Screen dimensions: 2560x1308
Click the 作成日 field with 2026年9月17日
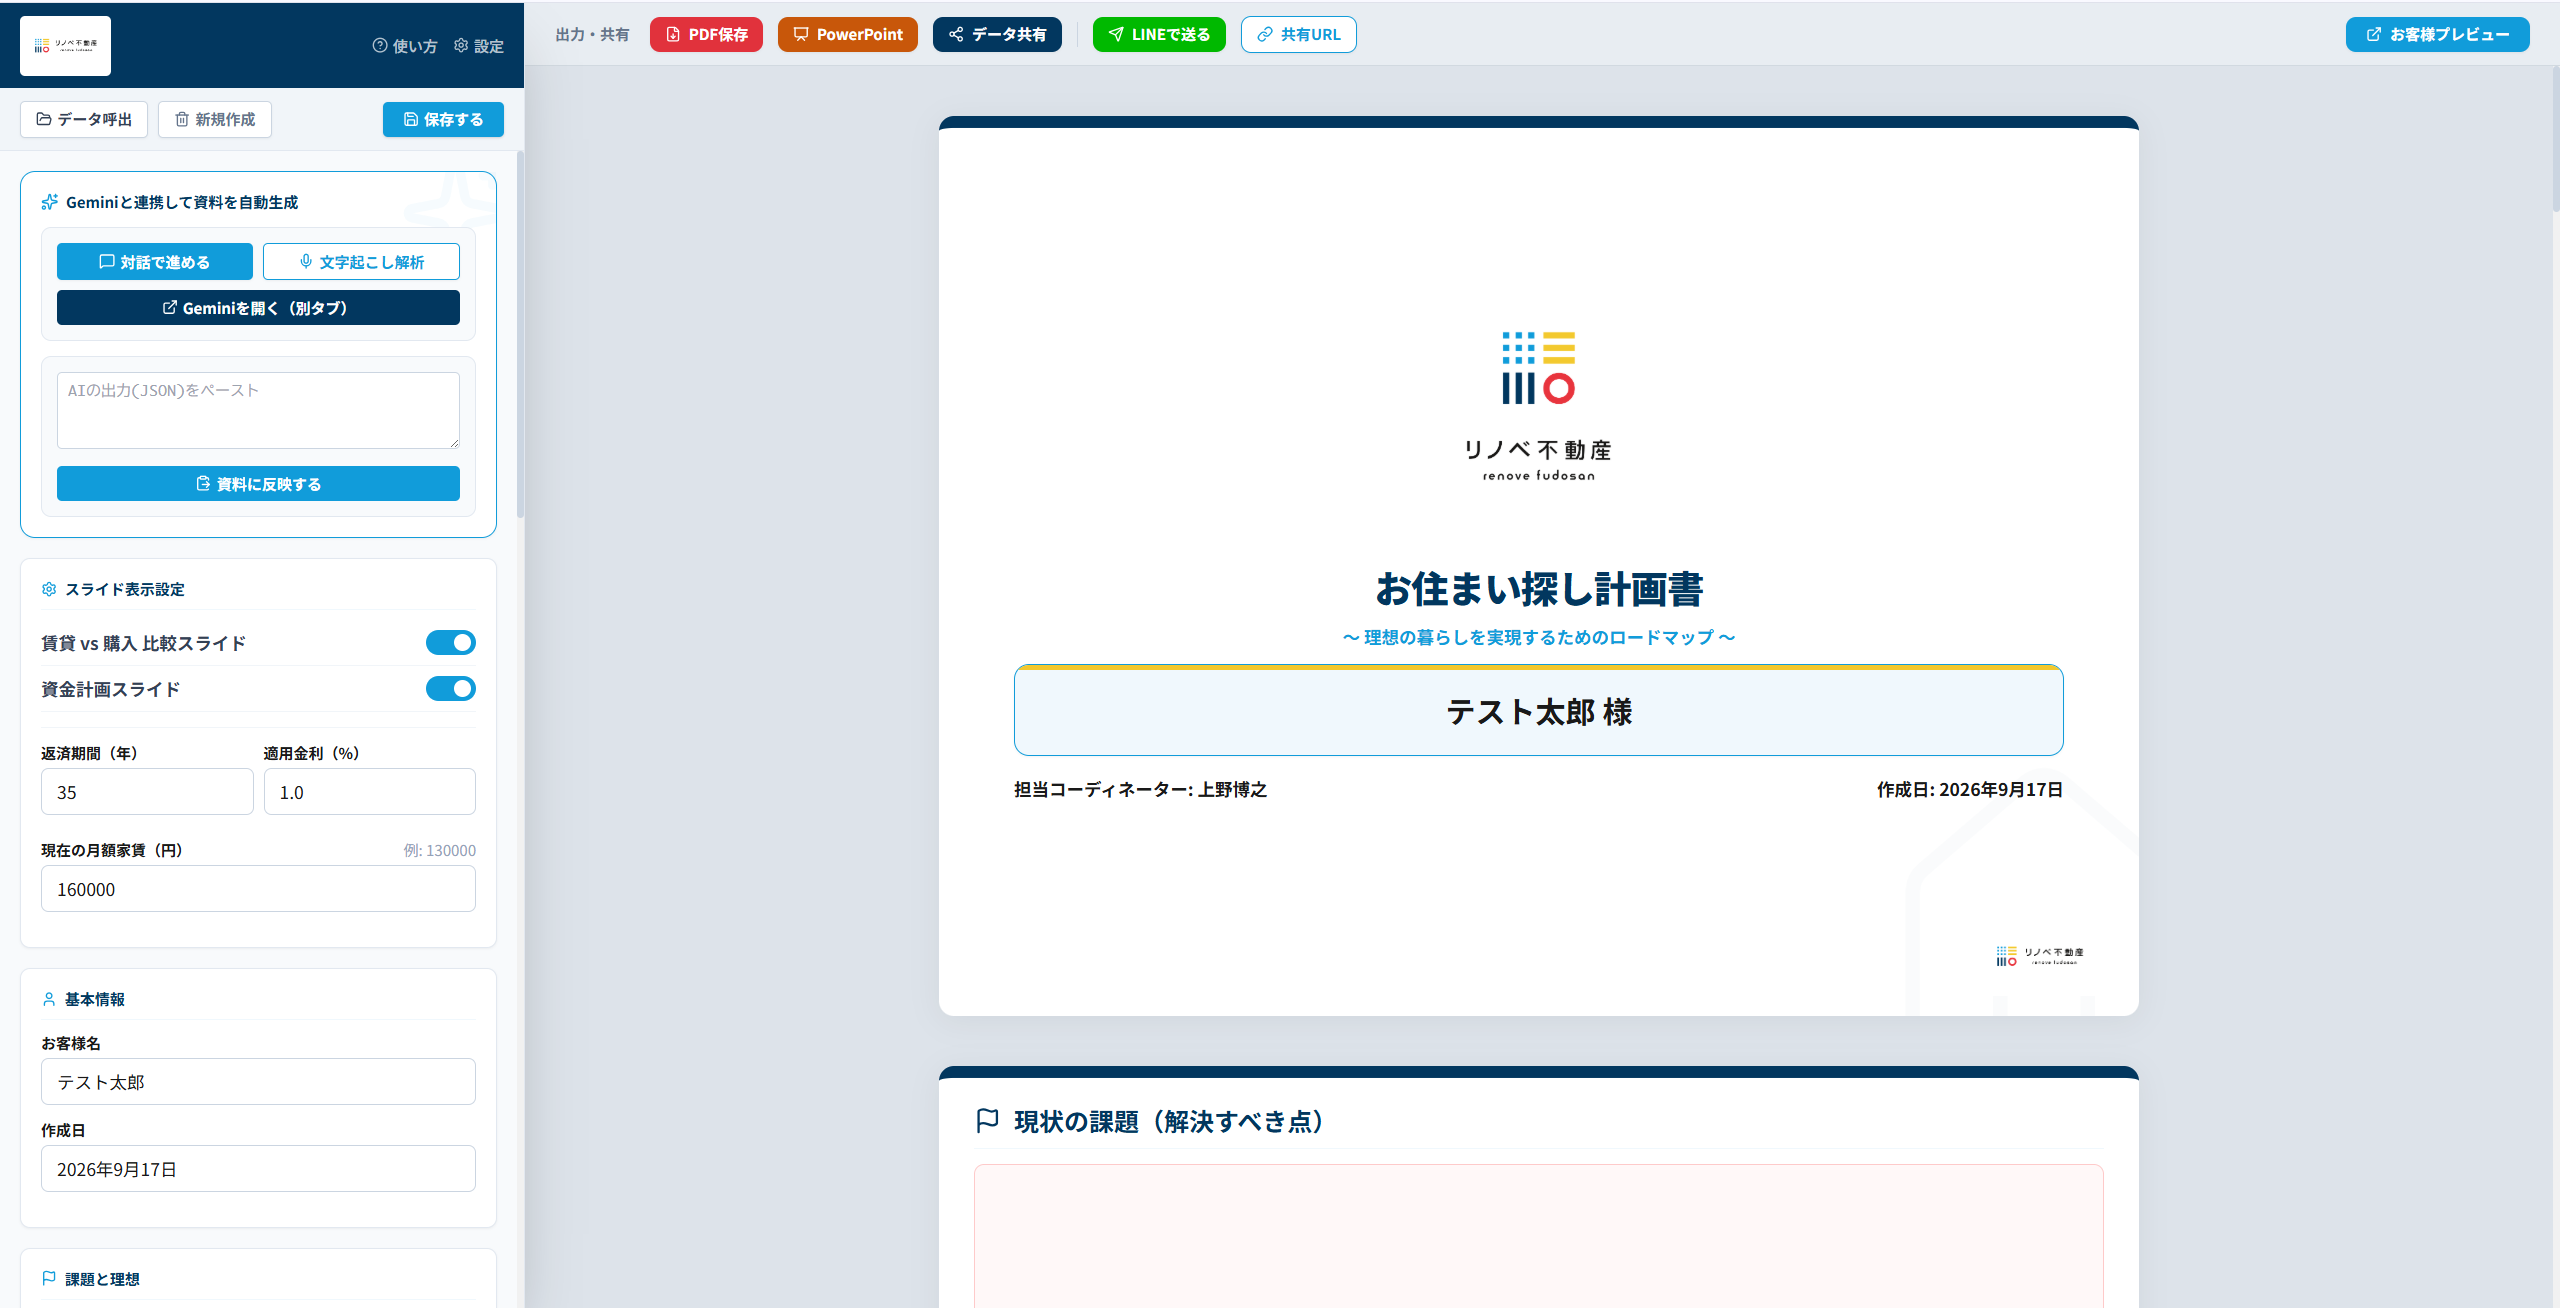click(x=258, y=1169)
